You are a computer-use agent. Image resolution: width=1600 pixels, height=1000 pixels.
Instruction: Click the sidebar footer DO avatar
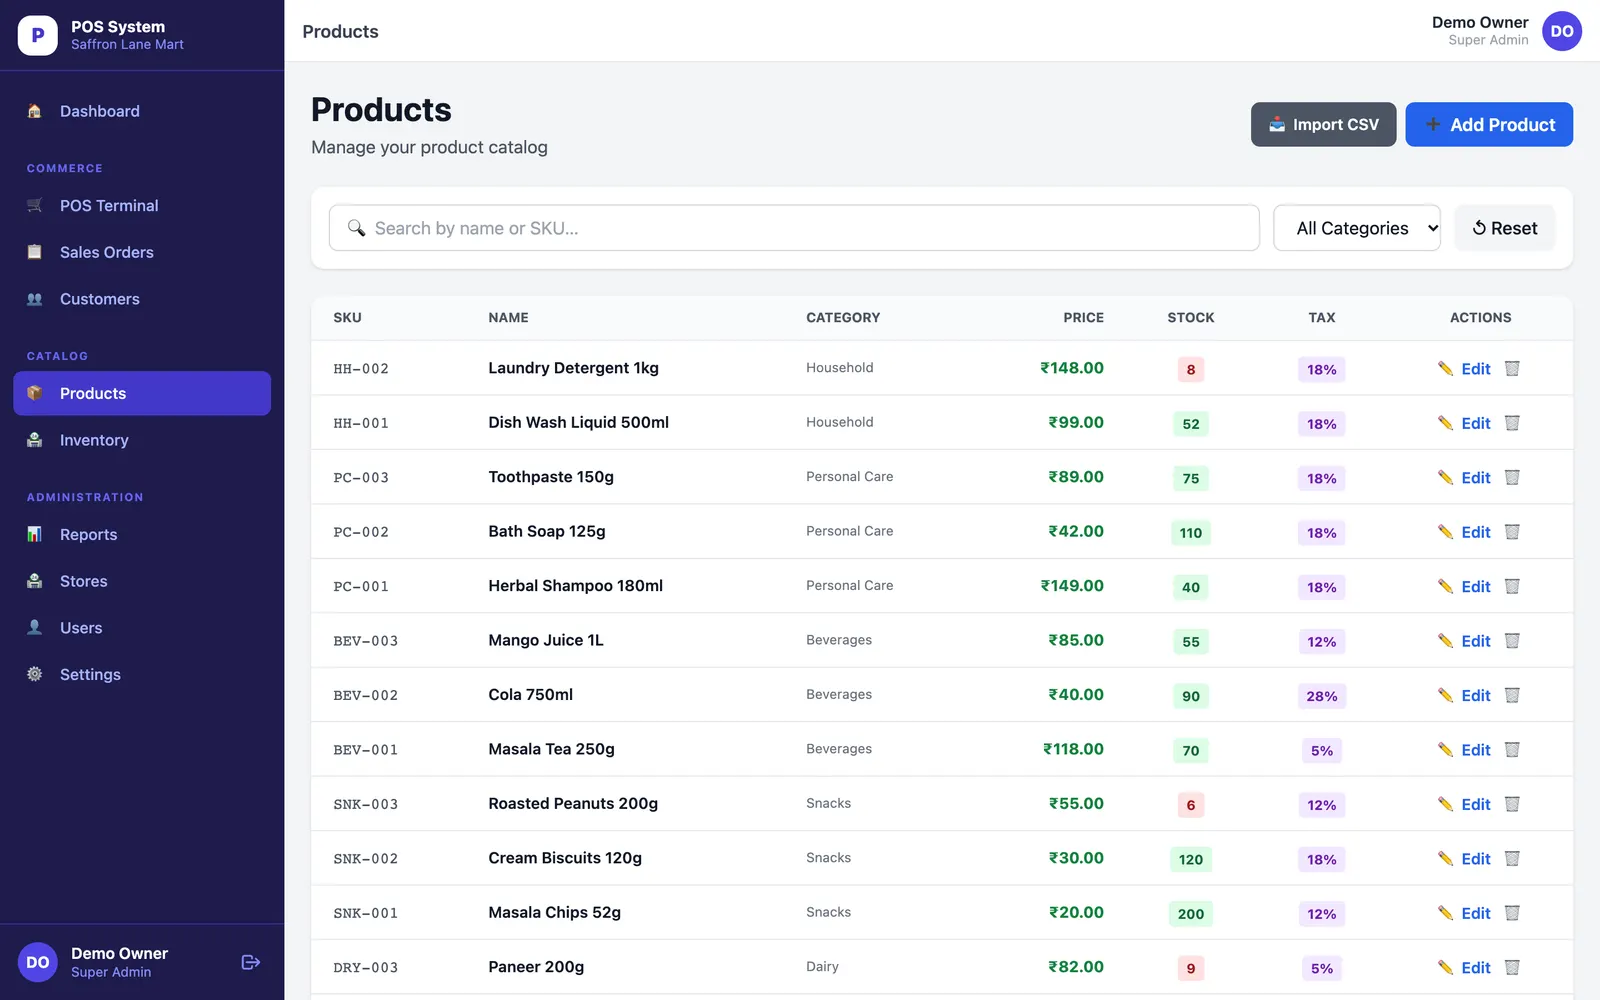coord(38,962)
